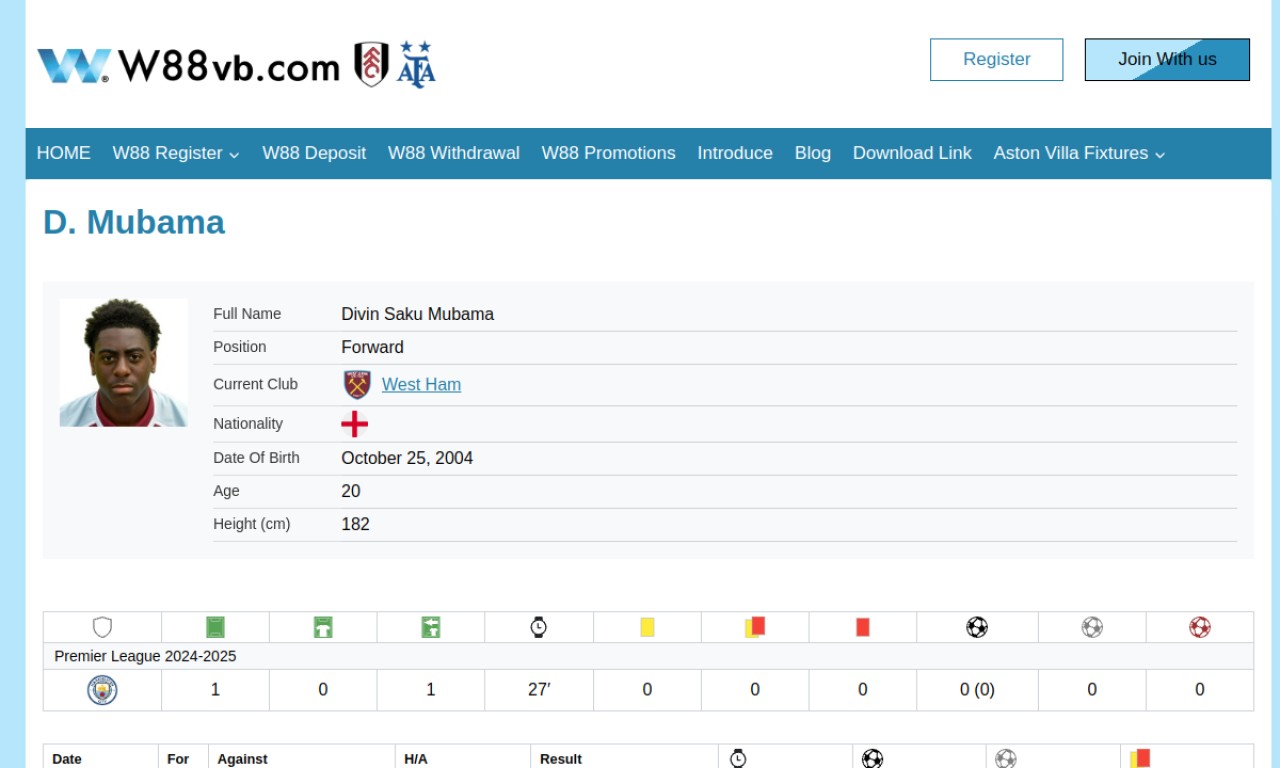Click the black football goals icon in stats header
The image size is (1280, 768).
pyautogui.click(x=977, y=627)
